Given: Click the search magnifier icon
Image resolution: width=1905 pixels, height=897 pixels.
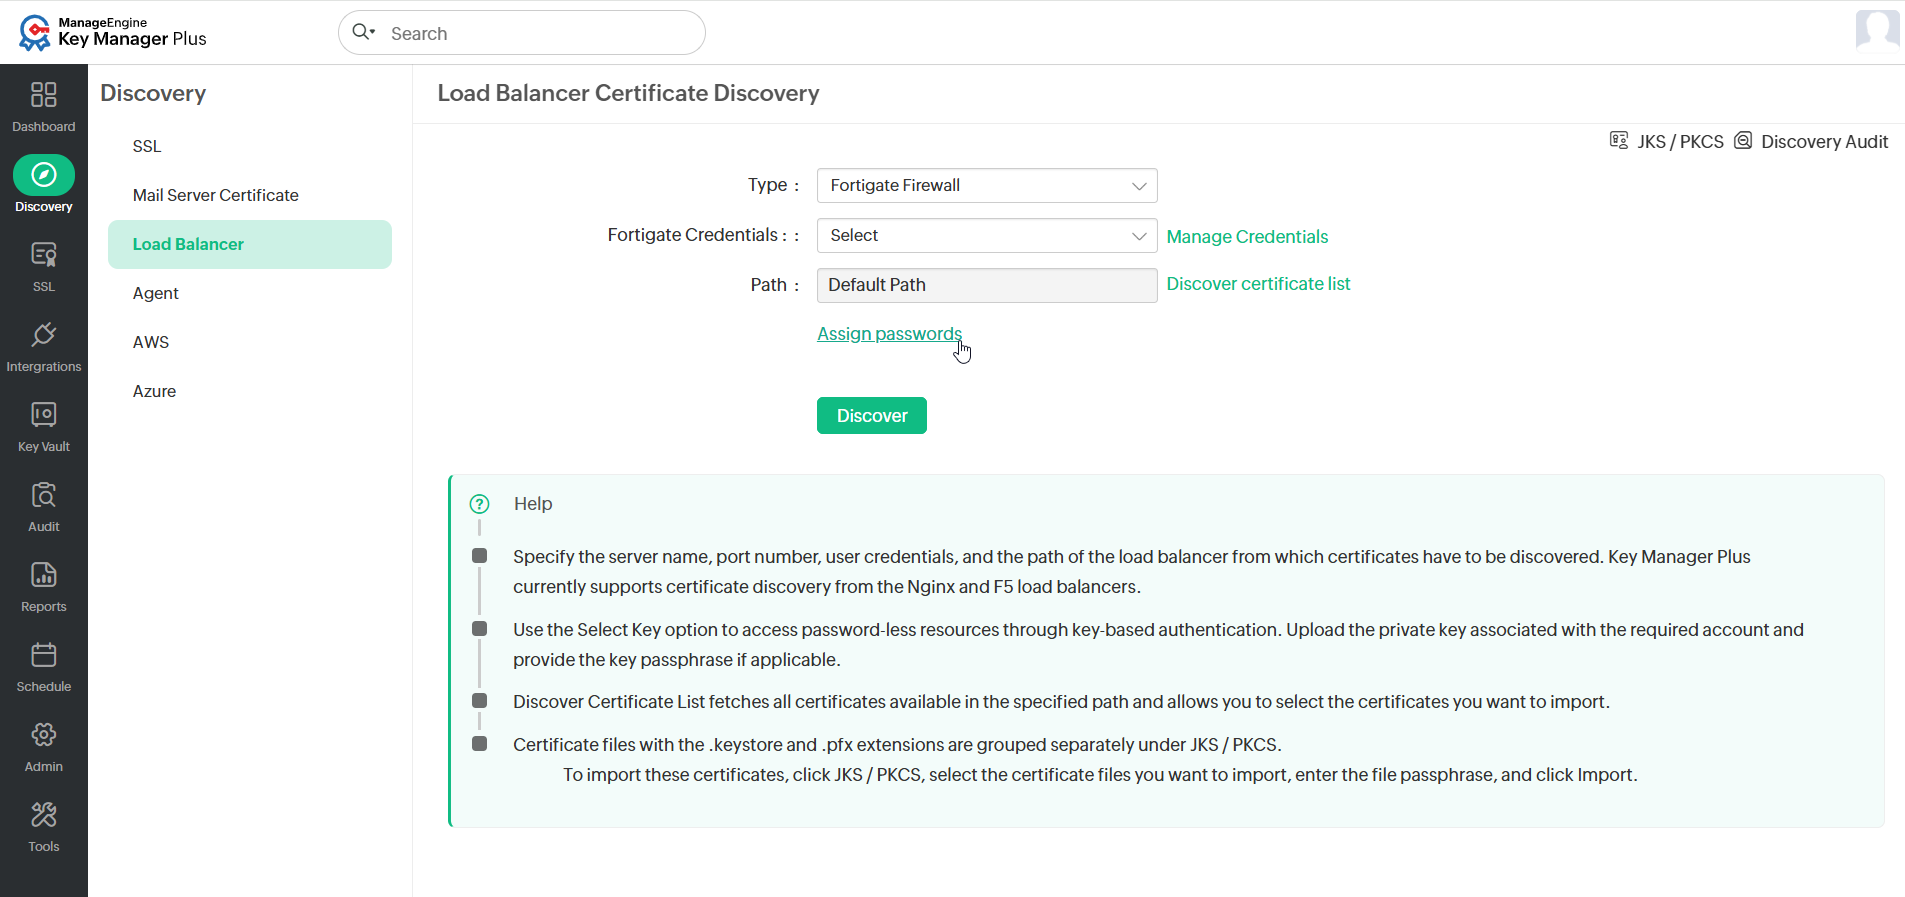Looking at the screenshot, I should 362,32.
